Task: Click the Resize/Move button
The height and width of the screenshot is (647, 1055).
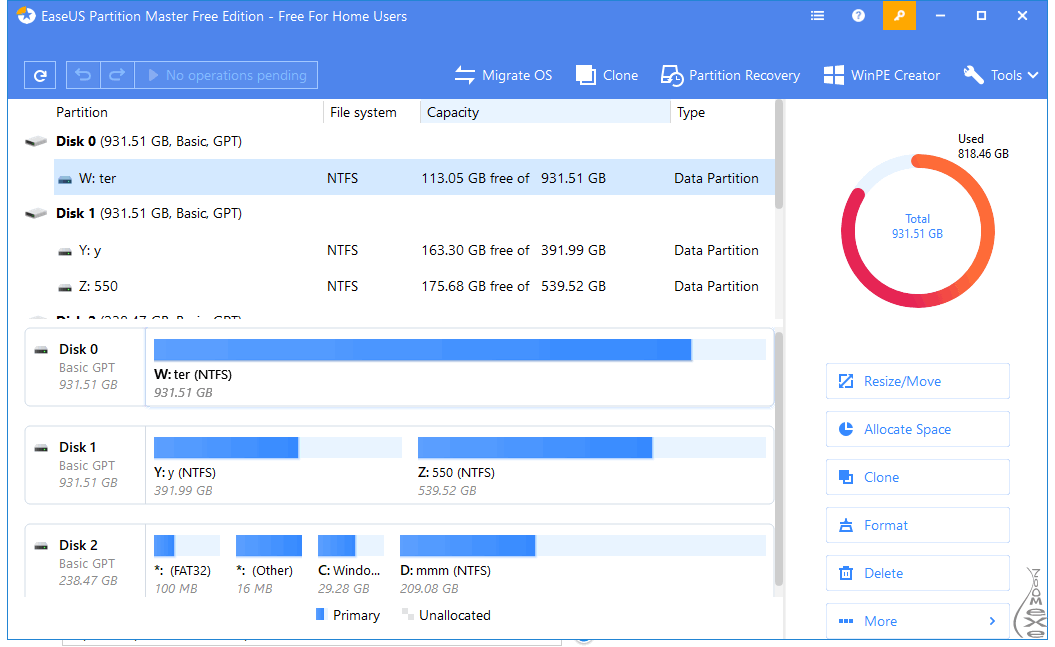Action: click(x=918, y=381)
